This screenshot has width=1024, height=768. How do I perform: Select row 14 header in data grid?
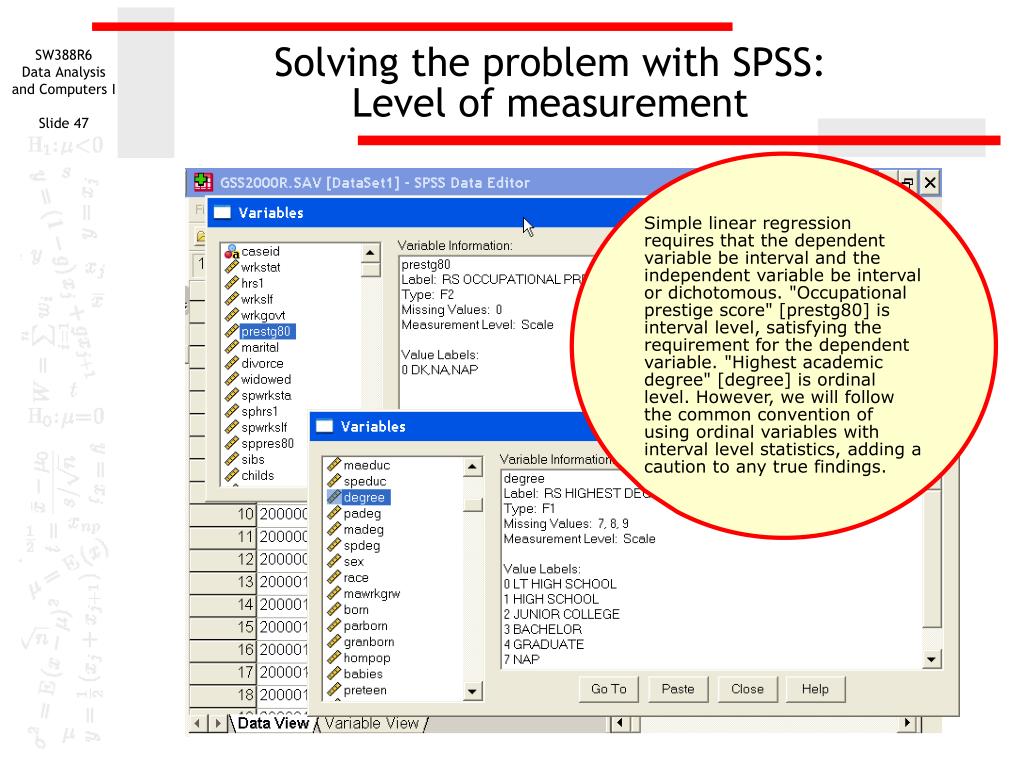[223, 605]
